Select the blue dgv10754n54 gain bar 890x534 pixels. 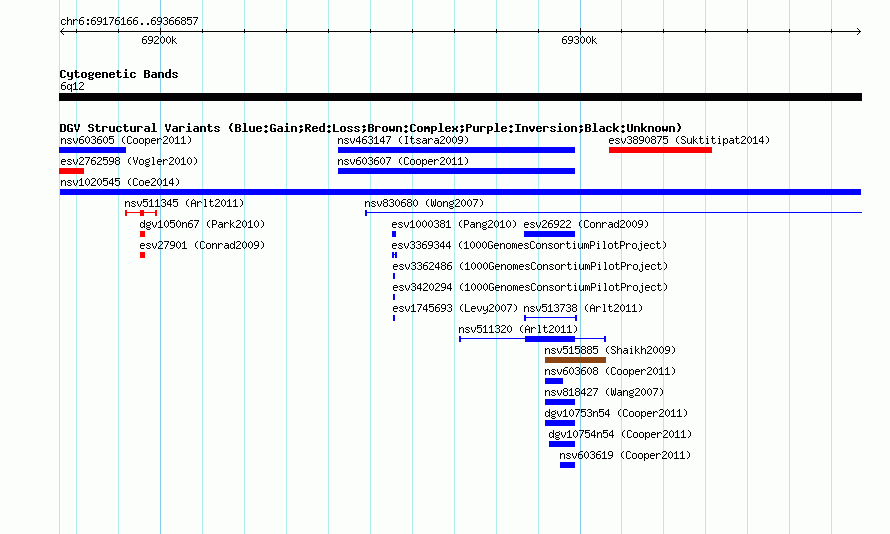coord(562,444)
